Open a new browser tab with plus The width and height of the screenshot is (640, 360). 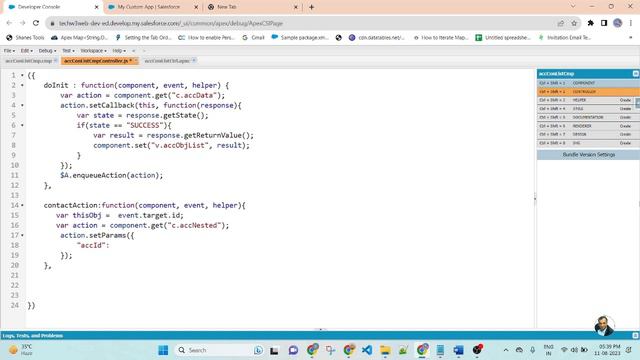311,7
